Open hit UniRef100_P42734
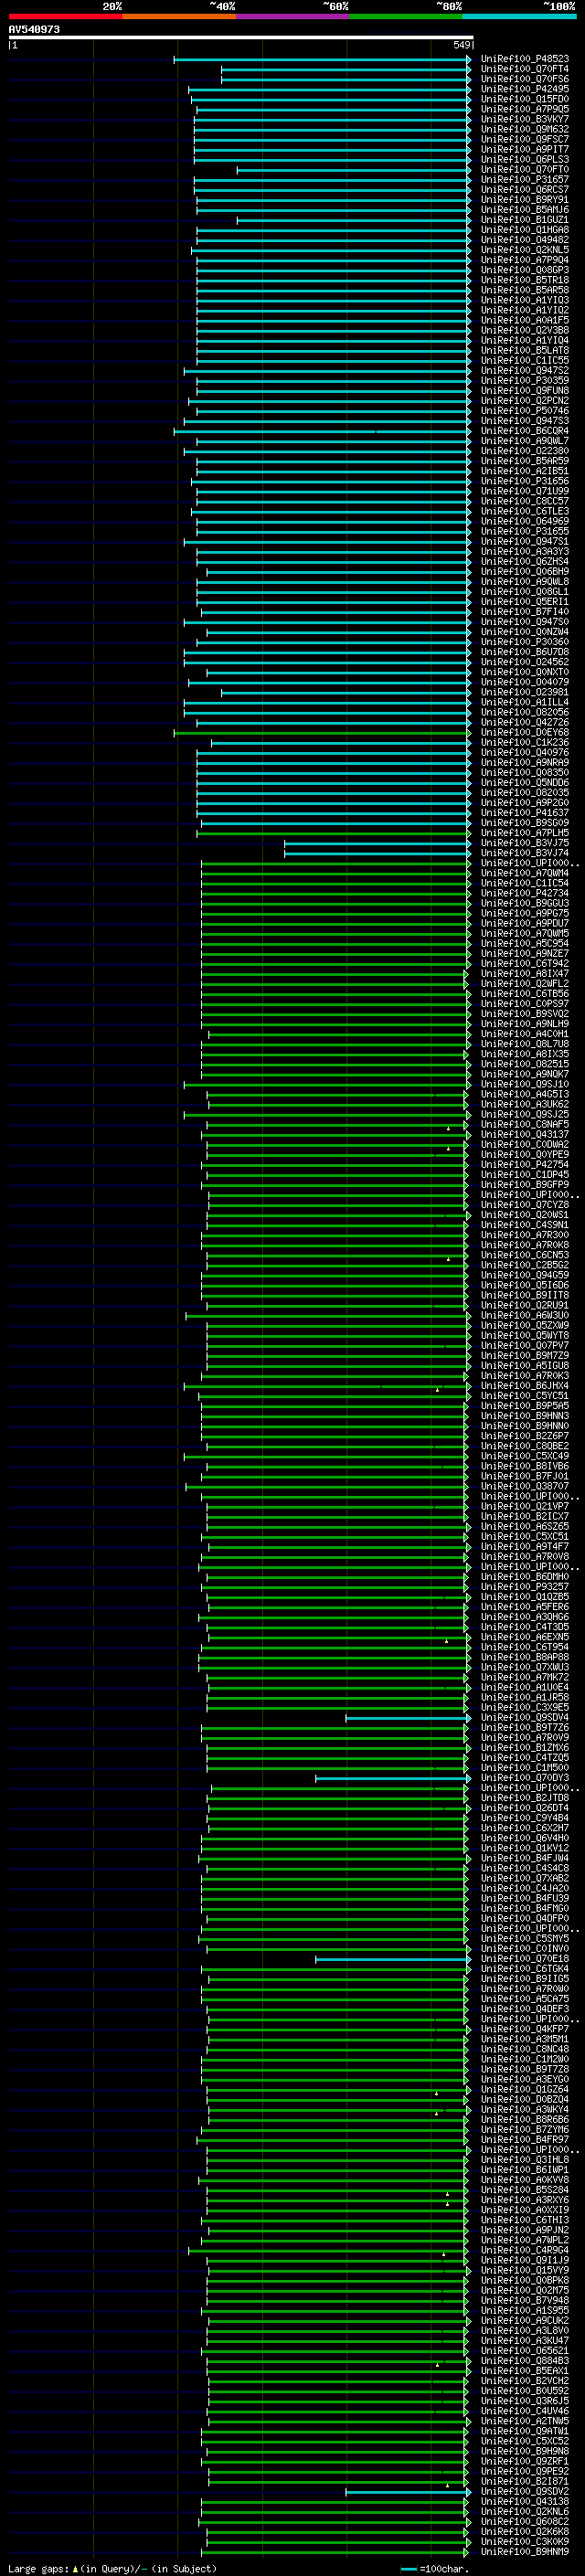585x2576 pixels. pyautogui.click(x=525, y=893)
